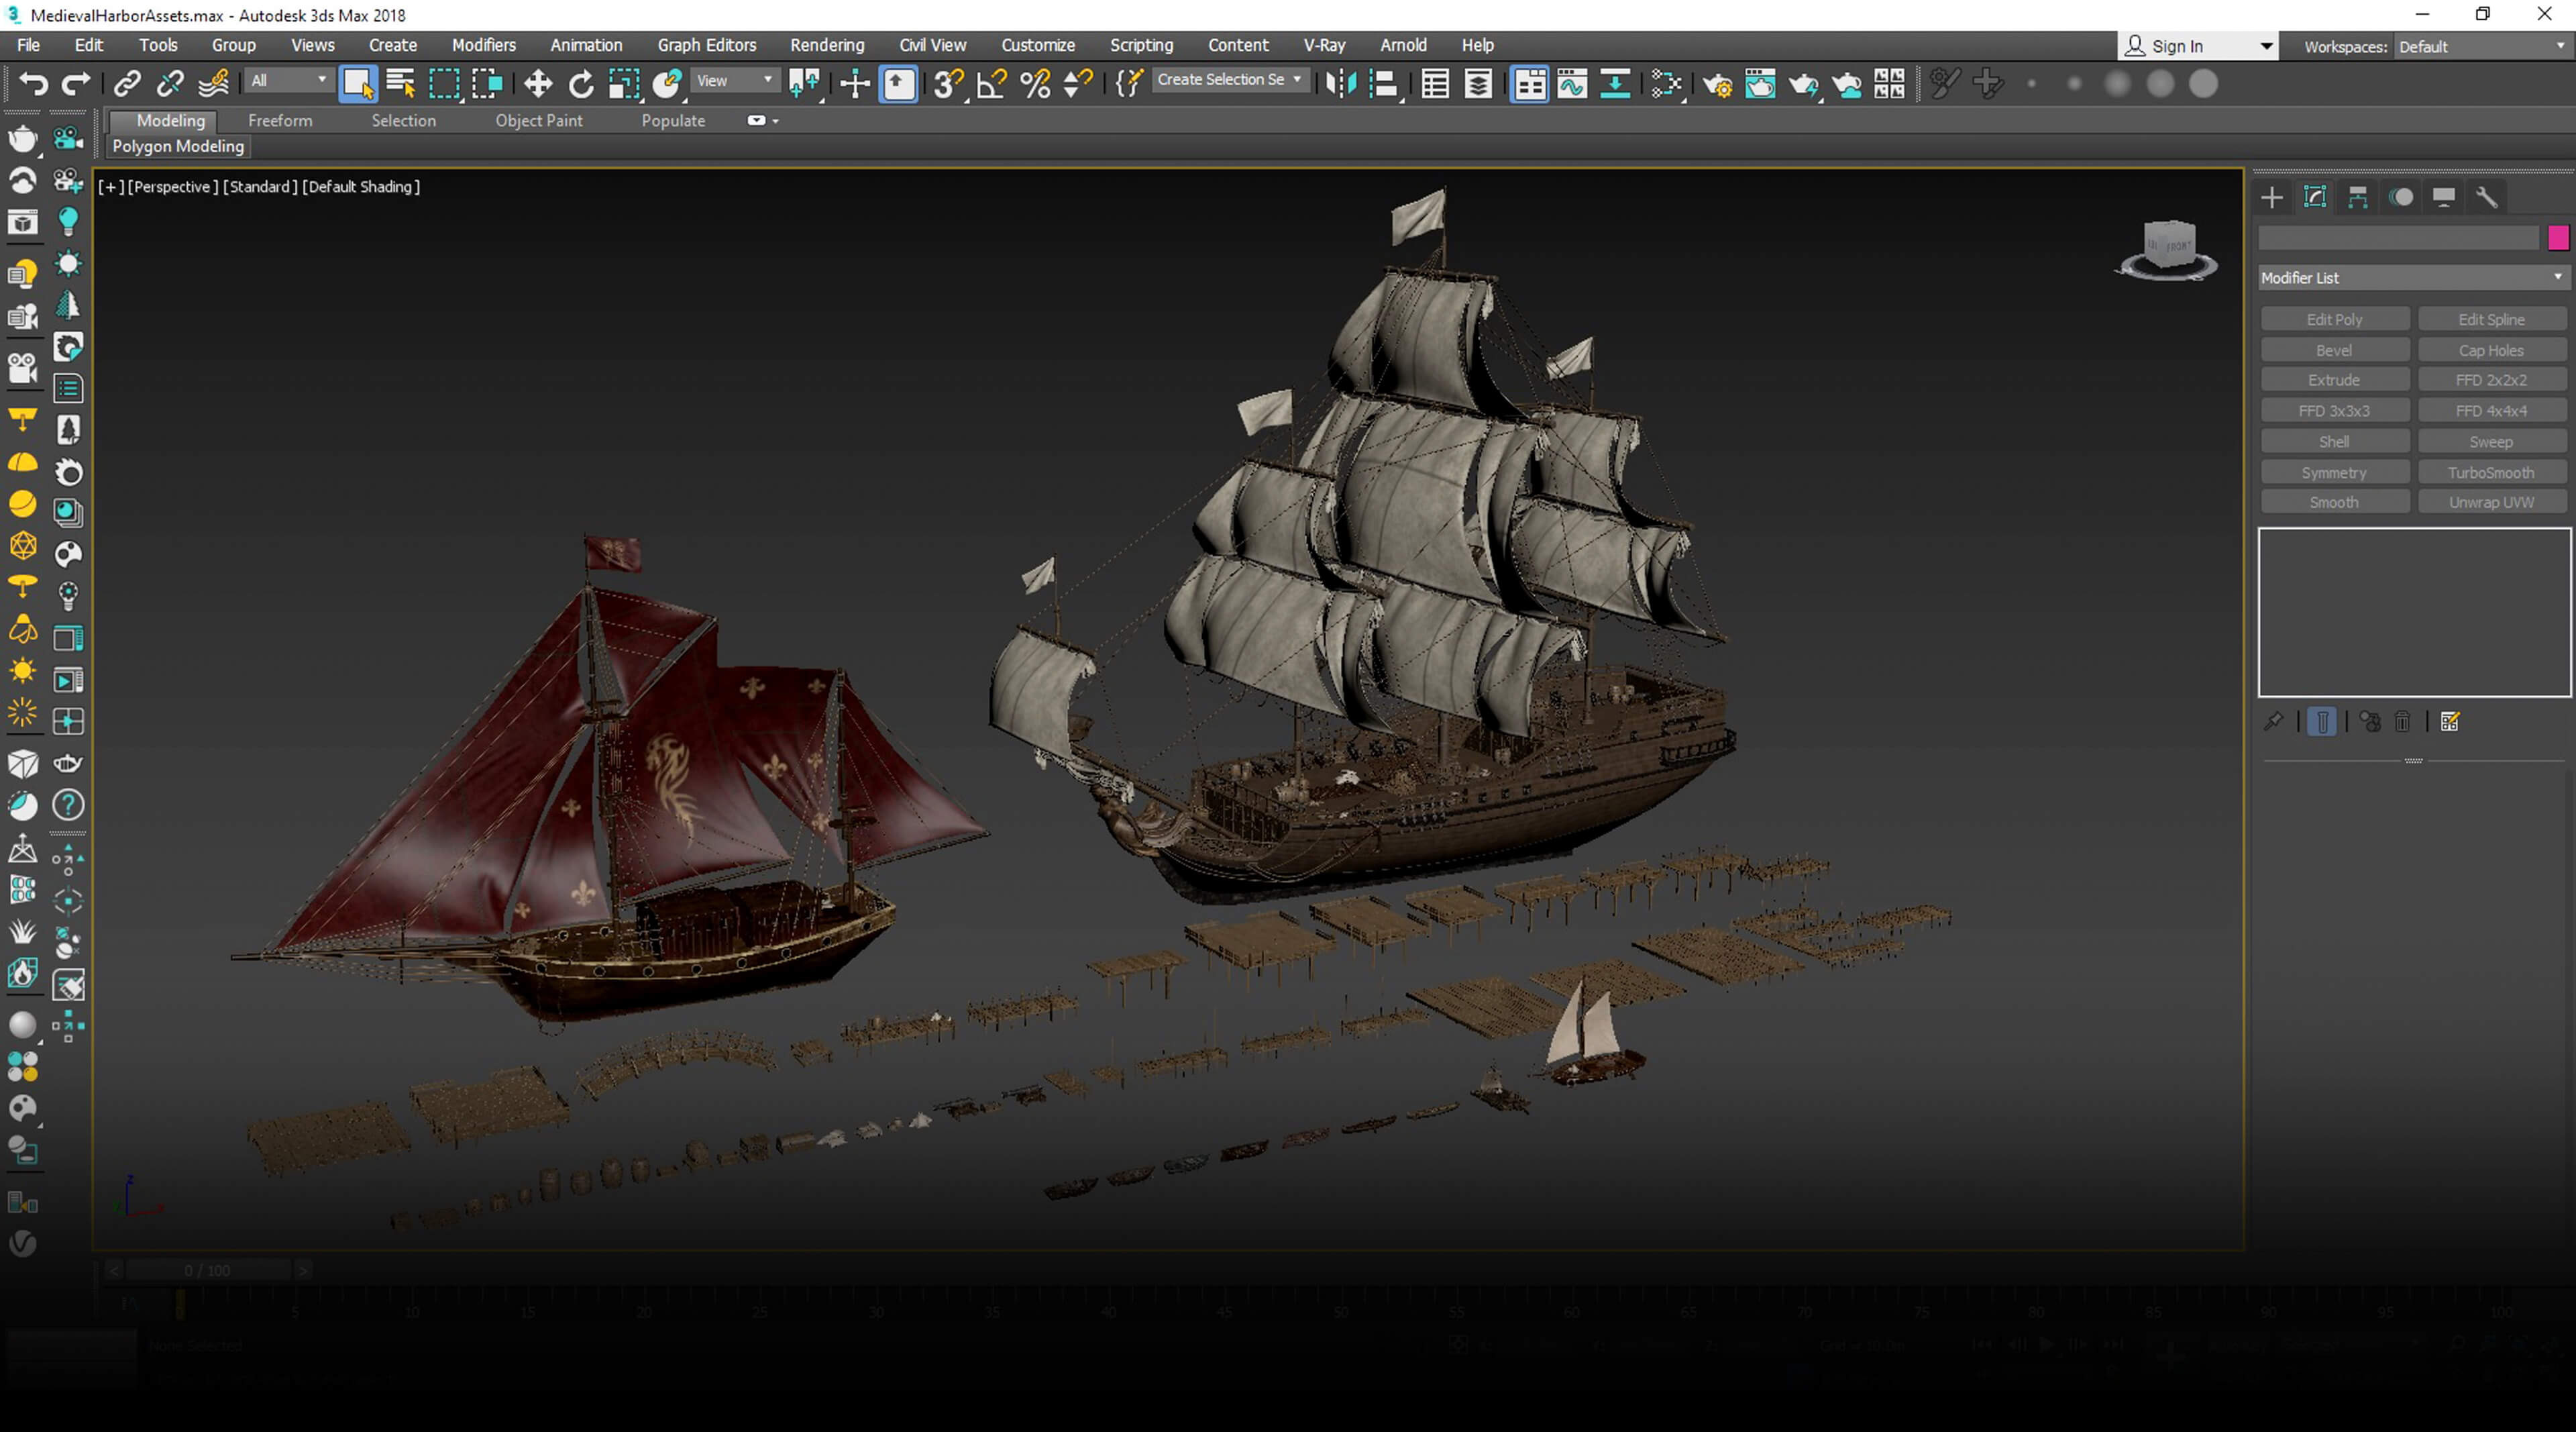
Task: Click the Unlink Selection chain icon
Action: 170,83
